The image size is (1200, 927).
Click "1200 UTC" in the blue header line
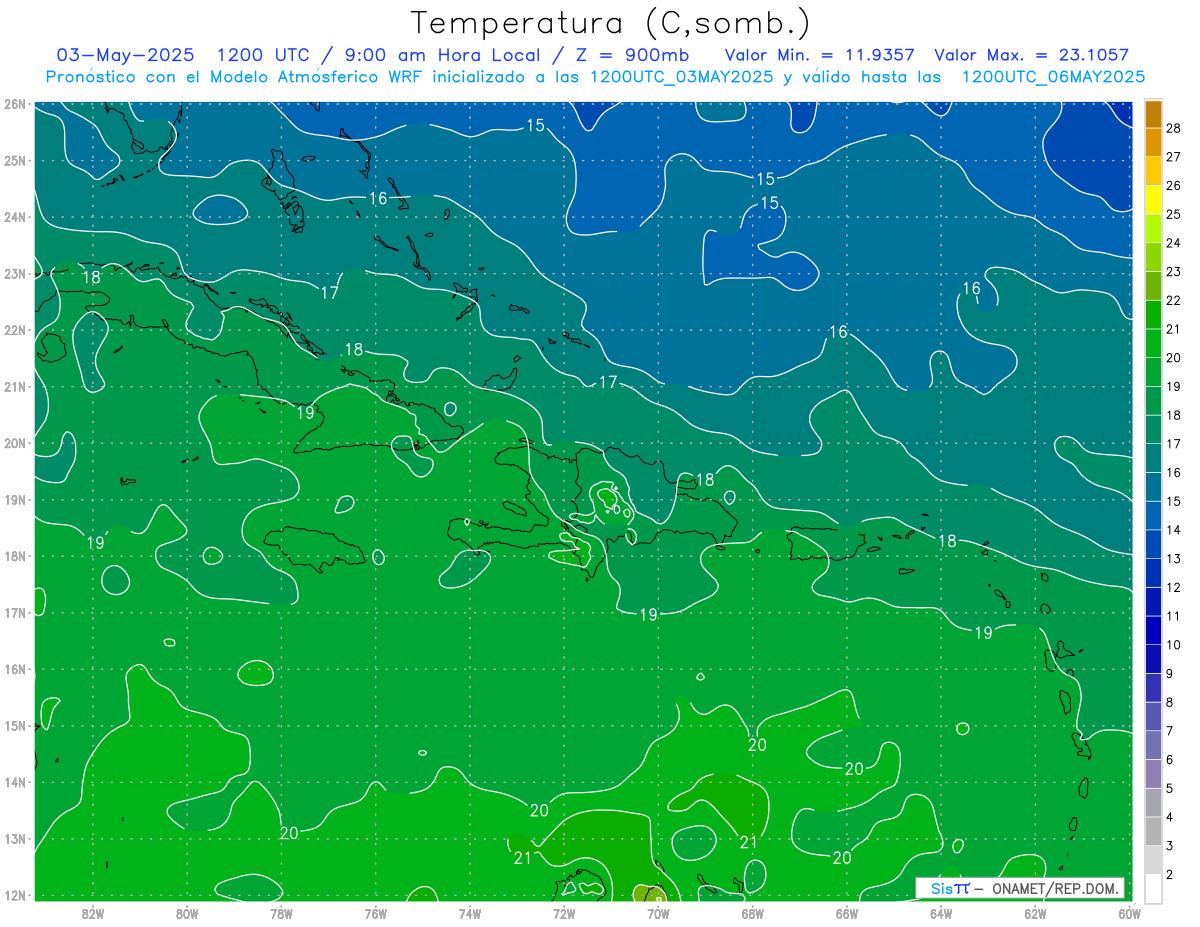[263, 55]
